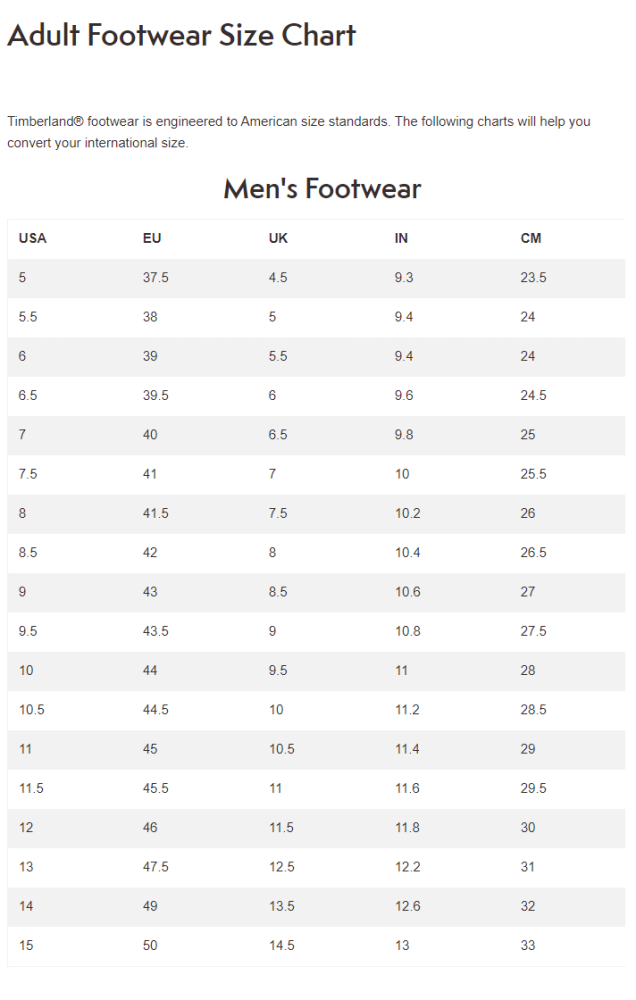Click UK size 13.5 cell
Screen dimensions: 636x1000
click(x=281, y=906)
